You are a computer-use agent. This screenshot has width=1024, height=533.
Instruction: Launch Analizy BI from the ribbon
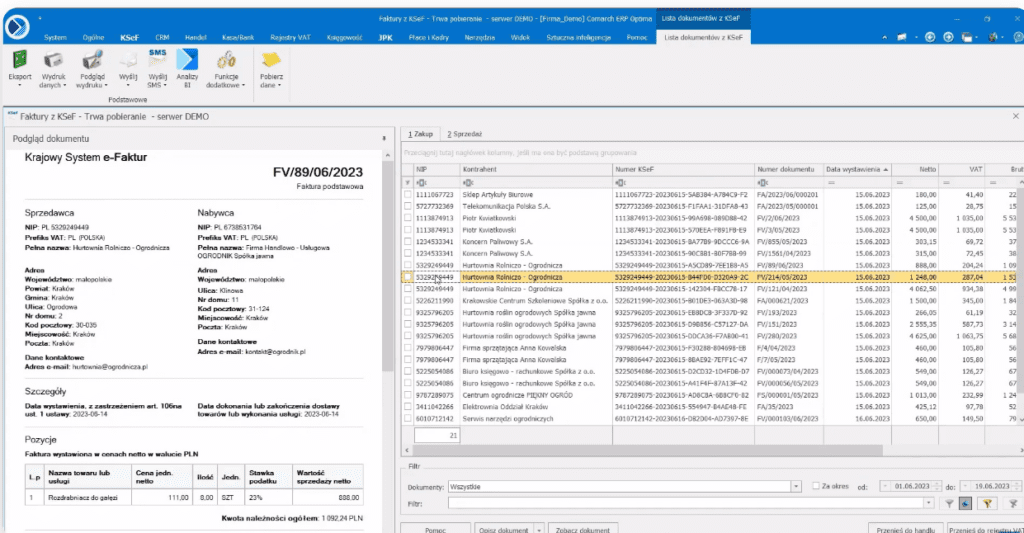187,60
